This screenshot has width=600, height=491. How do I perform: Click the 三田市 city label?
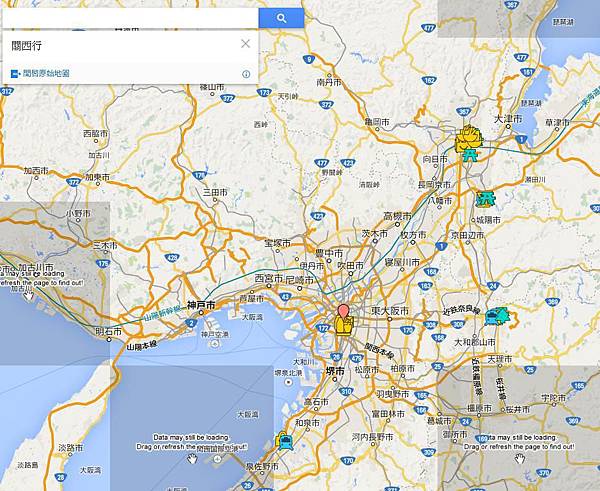[x=215, y=192]
